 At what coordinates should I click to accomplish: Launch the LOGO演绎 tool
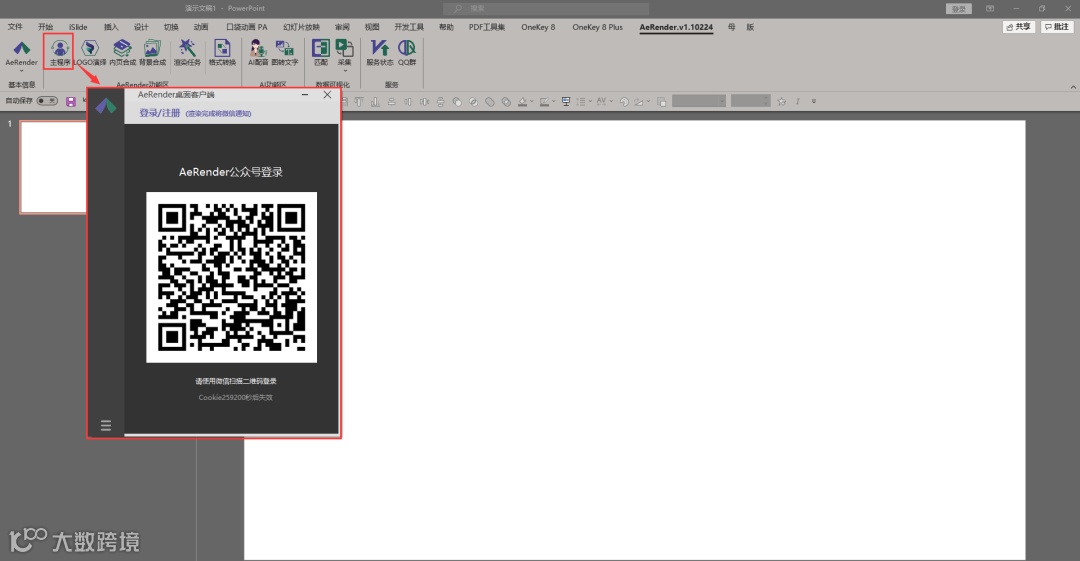90,52
